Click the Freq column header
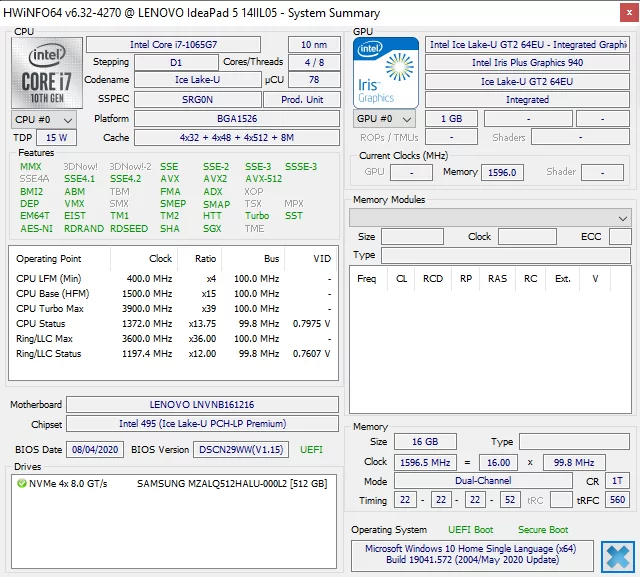This screenshot has height=577, width=640. 367,279
